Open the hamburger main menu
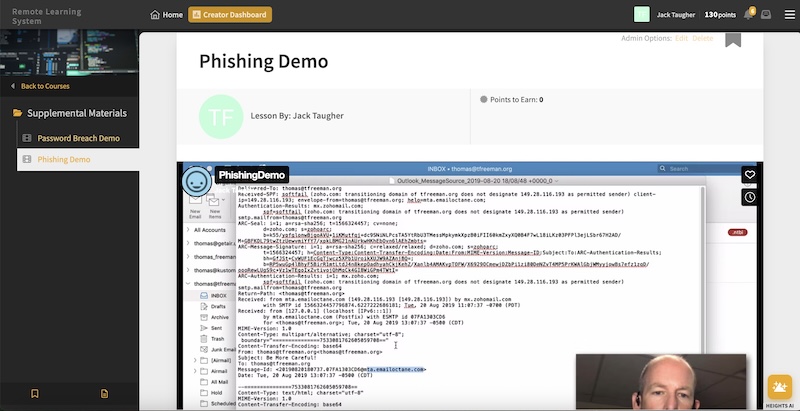Image resolution: width=800 pixels, height=411 pixels. [x=790, y=15]
